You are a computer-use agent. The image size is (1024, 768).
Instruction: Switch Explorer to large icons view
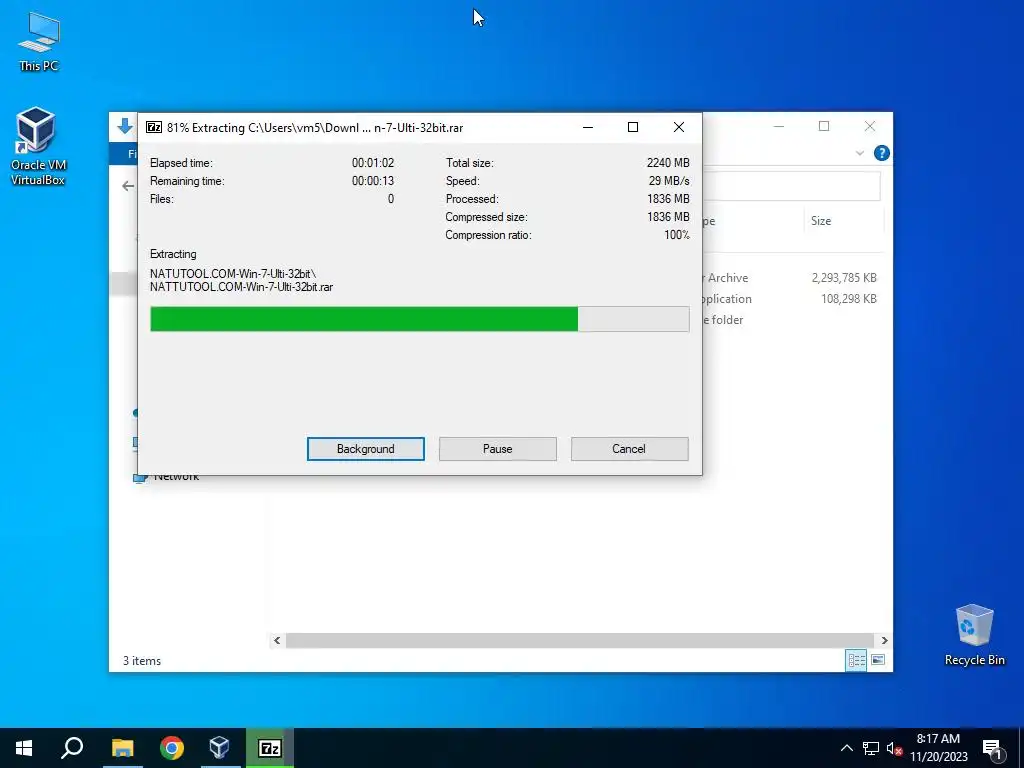coord(878,660)
